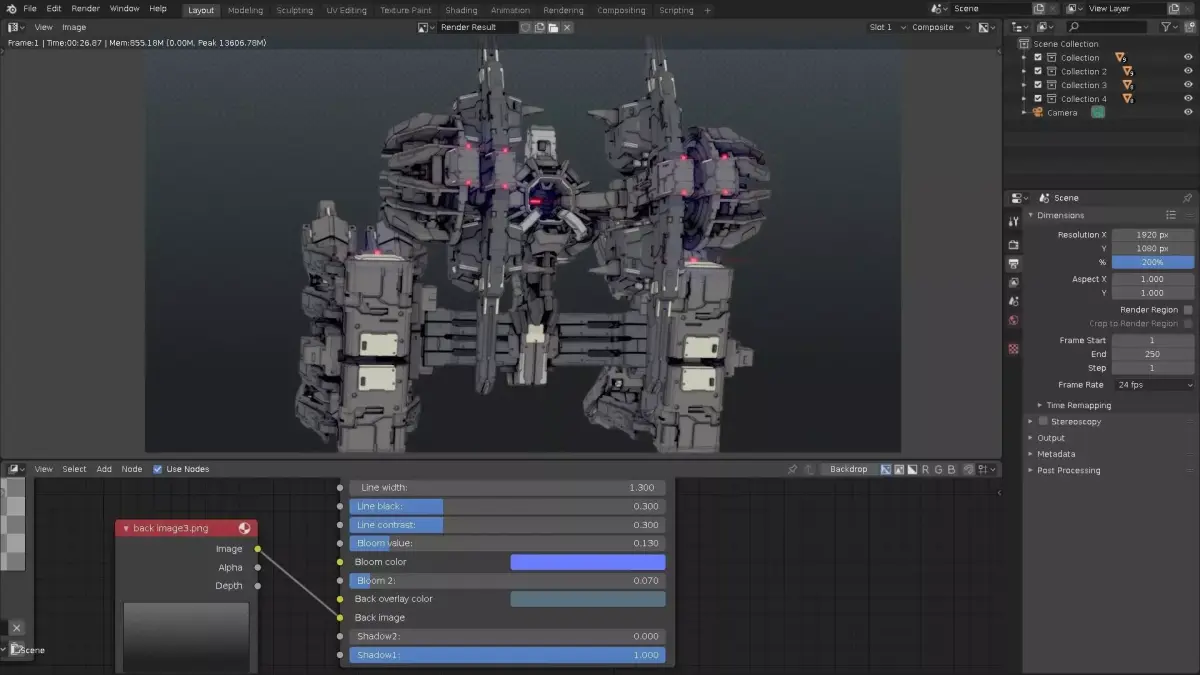Open the World properties tab icon

[x=1014, y=320]
